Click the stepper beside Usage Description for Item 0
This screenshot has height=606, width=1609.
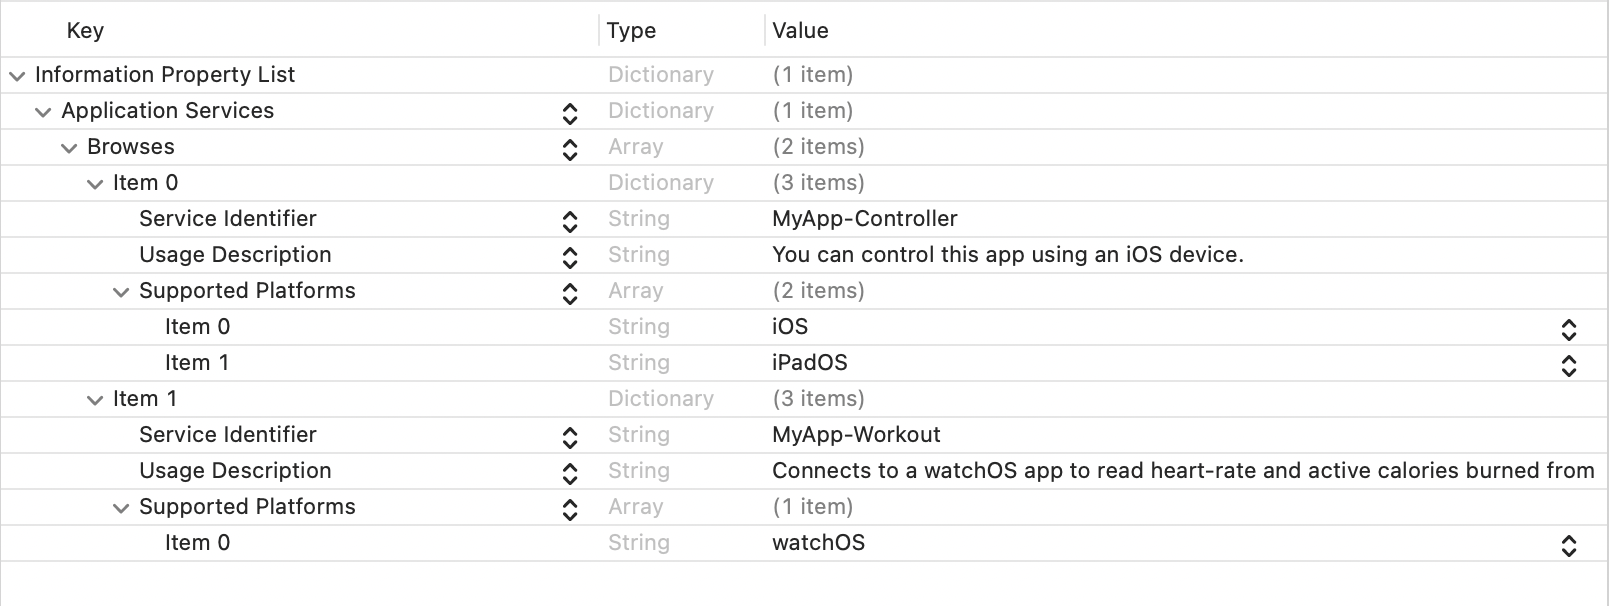[x=569, y=257]
